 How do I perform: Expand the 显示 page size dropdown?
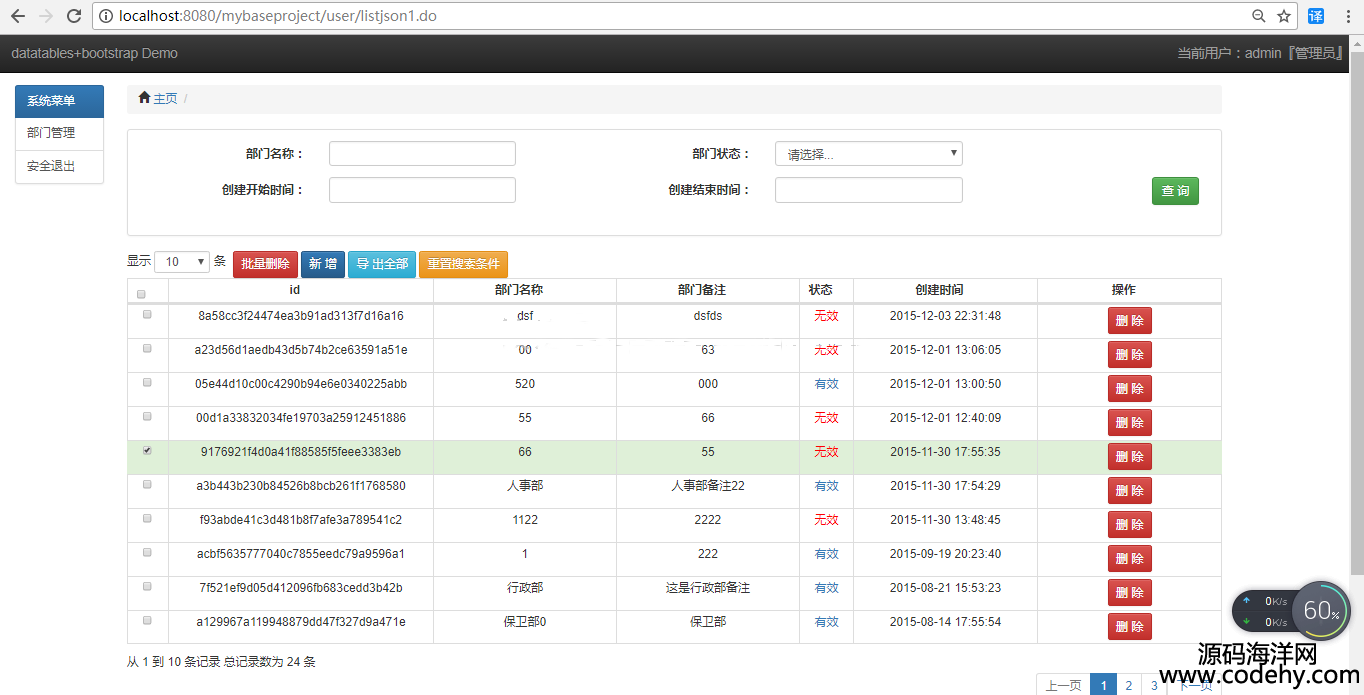[x=181, y=262]
